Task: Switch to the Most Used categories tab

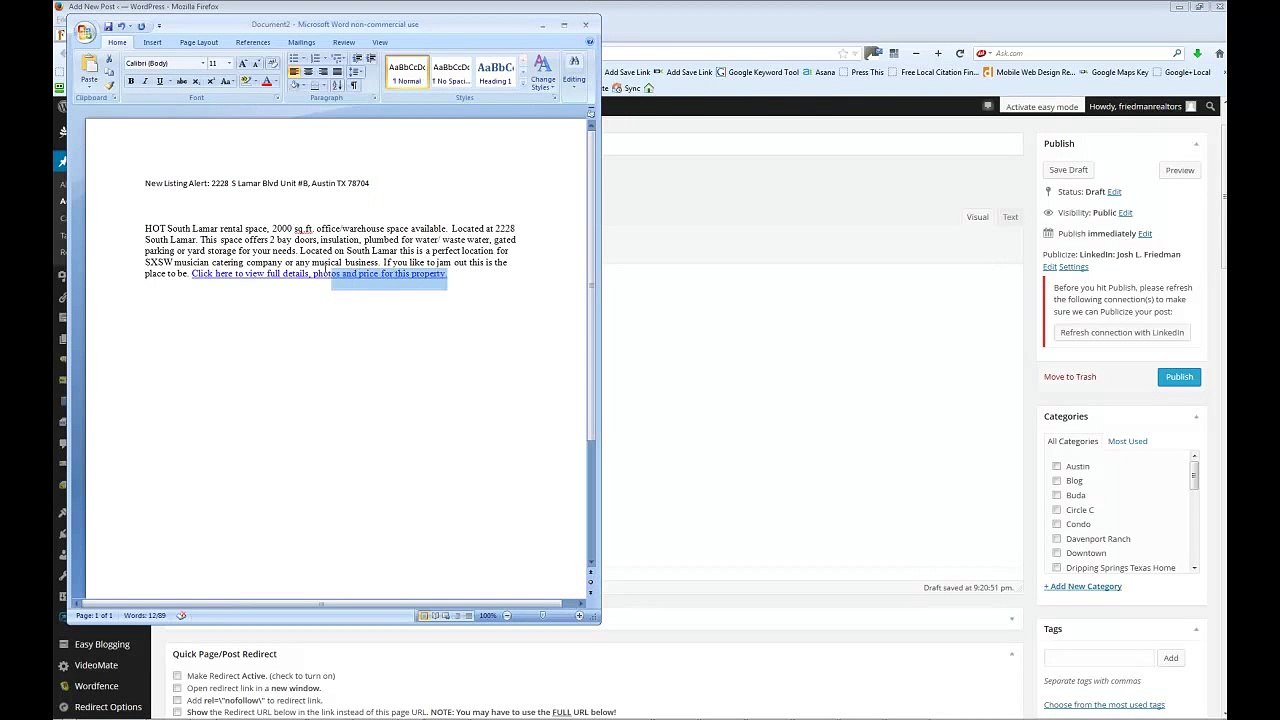Action: point(1127,441)
